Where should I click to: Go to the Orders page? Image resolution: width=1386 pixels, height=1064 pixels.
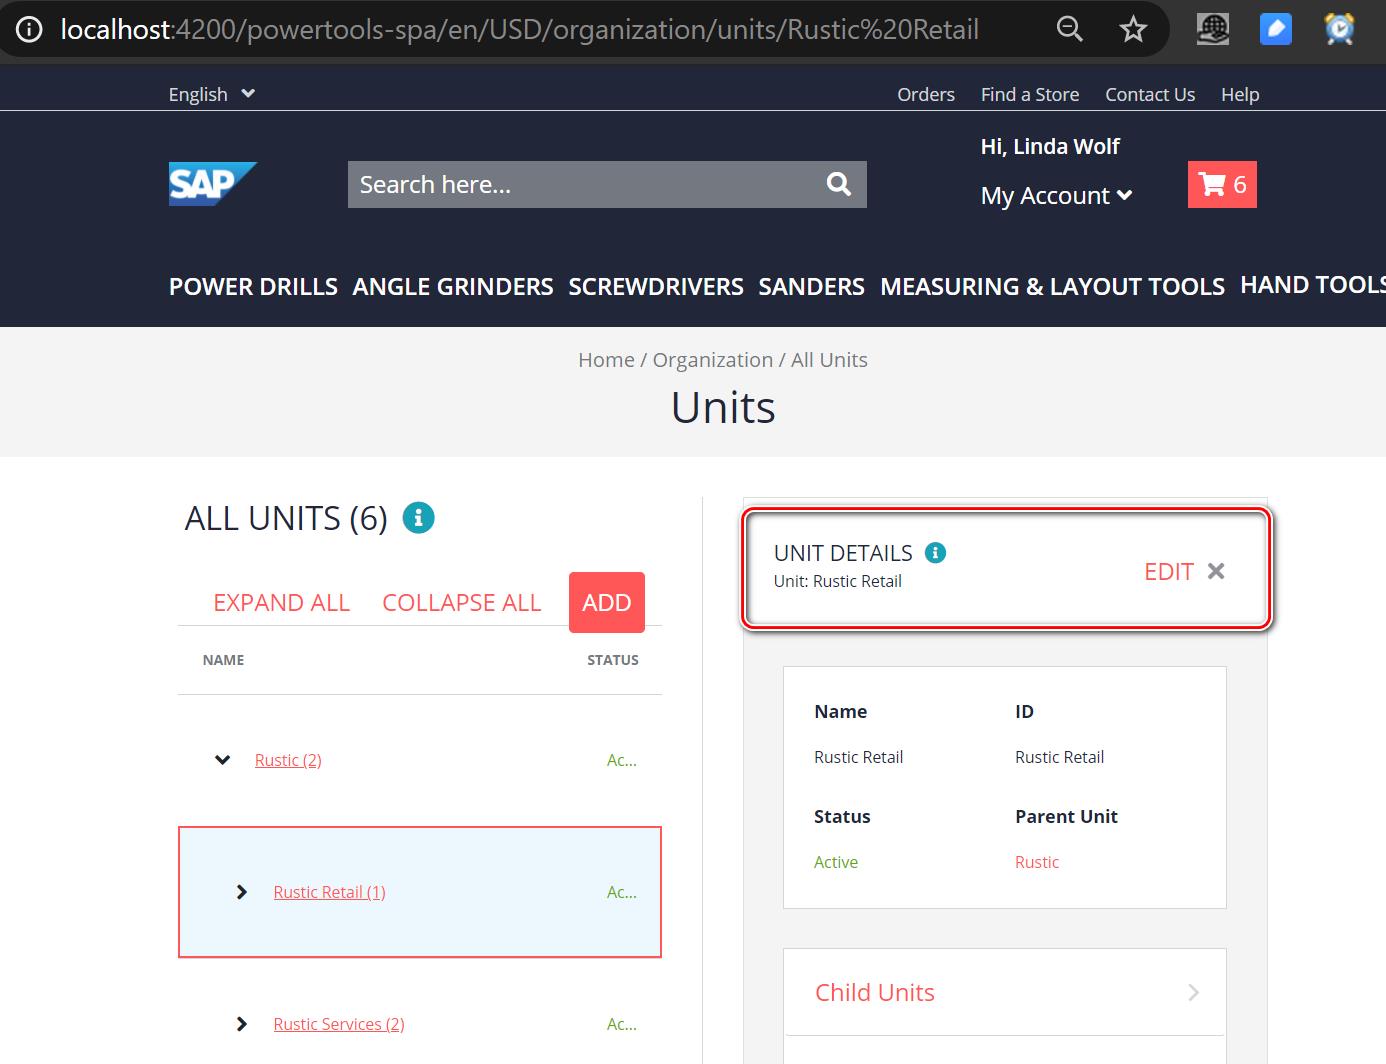(x=926, y=94)
